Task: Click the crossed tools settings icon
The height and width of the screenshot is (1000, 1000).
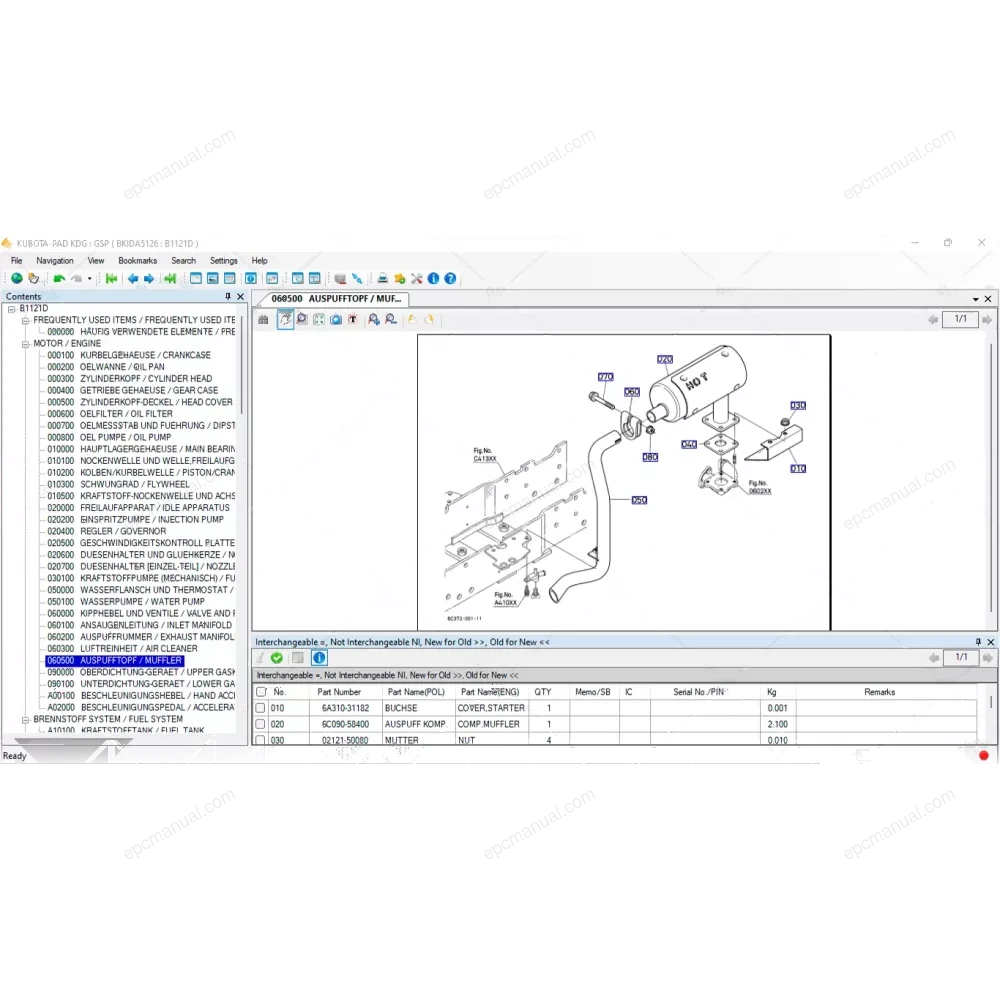Action: 416,279
